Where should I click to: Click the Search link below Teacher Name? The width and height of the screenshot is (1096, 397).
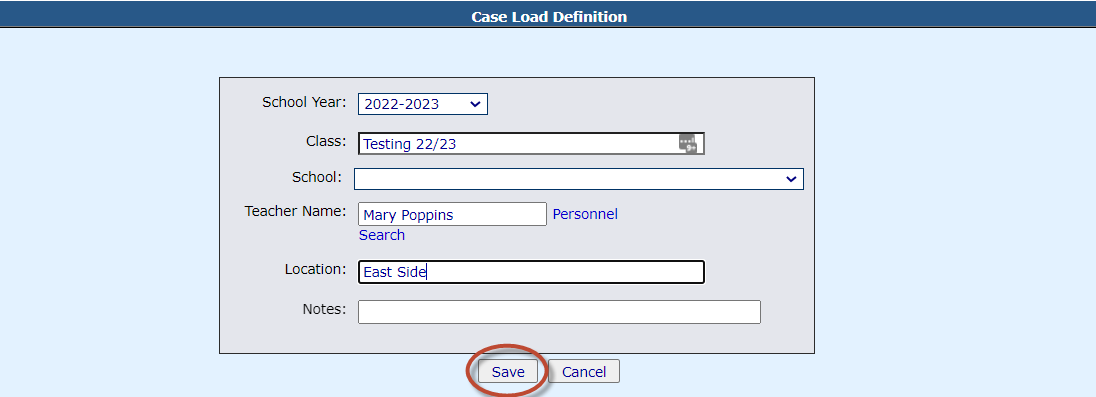(x=382, y=236)
